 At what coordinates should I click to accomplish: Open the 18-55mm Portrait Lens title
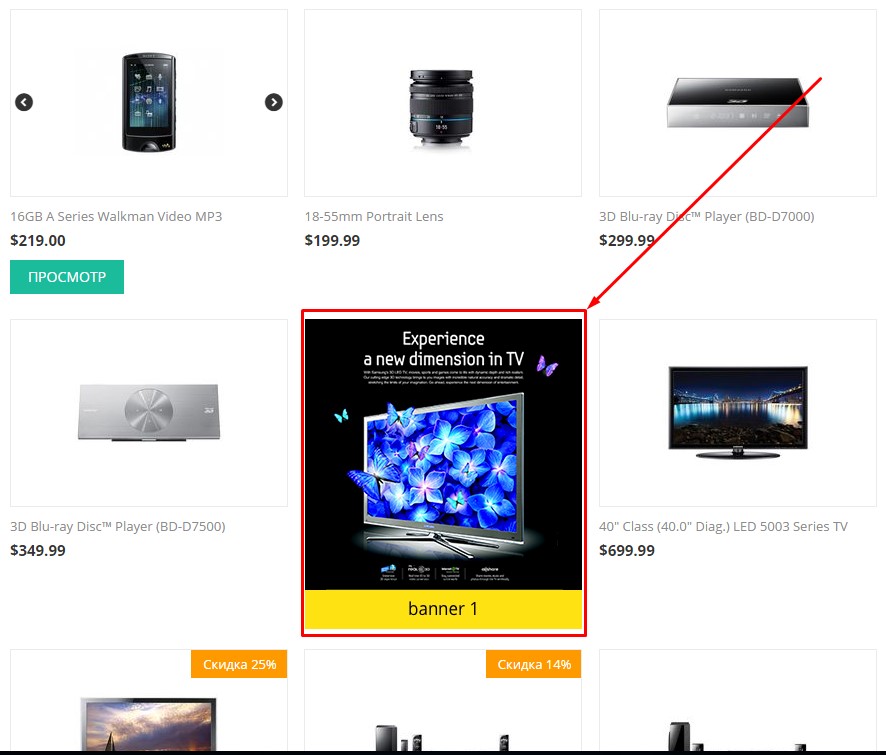pyautogui.click(x=373, y=216)
